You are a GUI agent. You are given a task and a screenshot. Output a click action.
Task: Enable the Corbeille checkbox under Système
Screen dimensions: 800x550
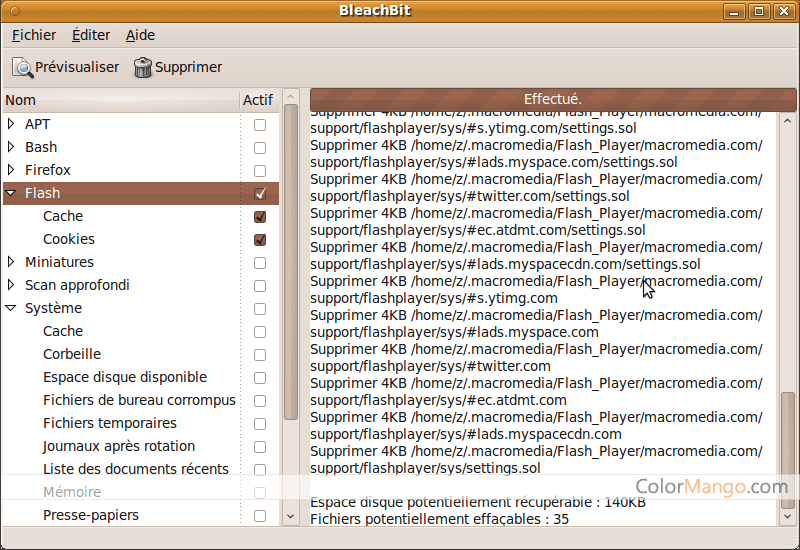(260, 355)
